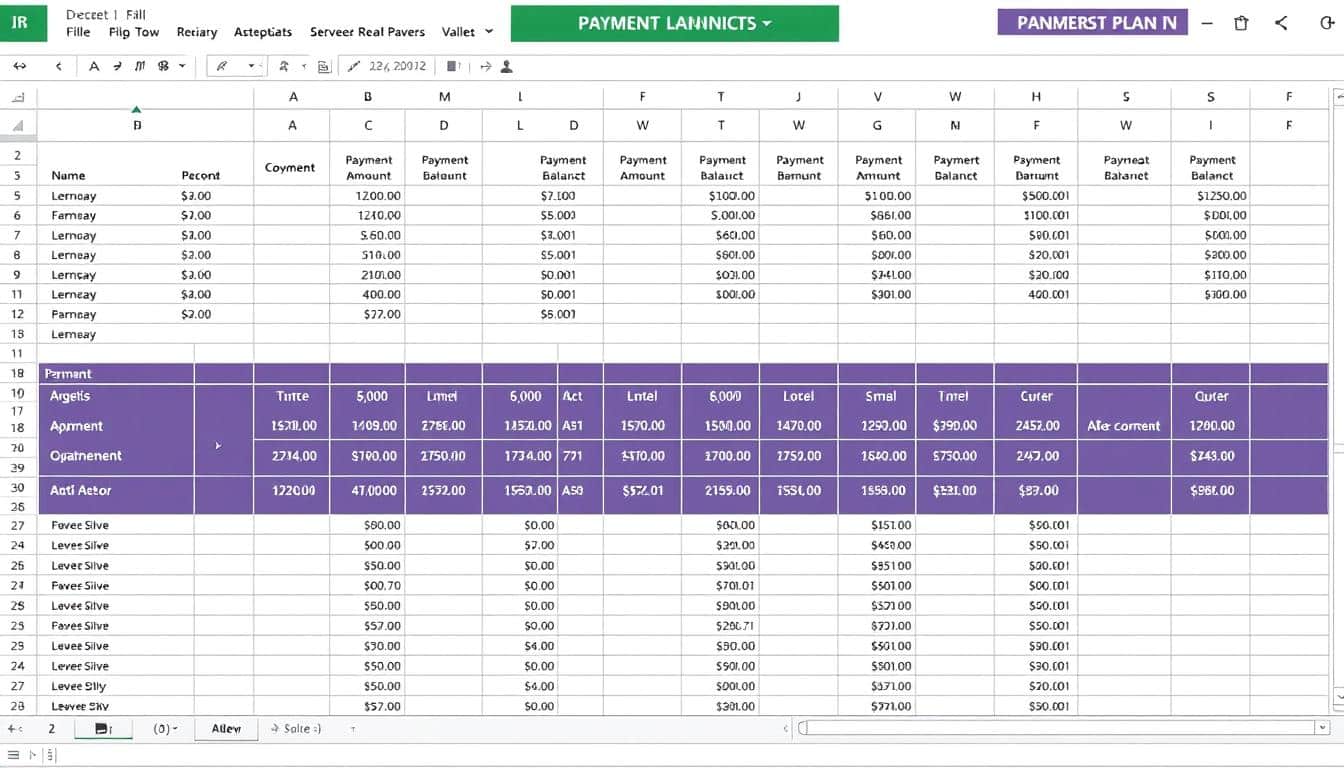Click the letter A font icon
Screen dimensions: 1344x768
click(x=94, y=66)
